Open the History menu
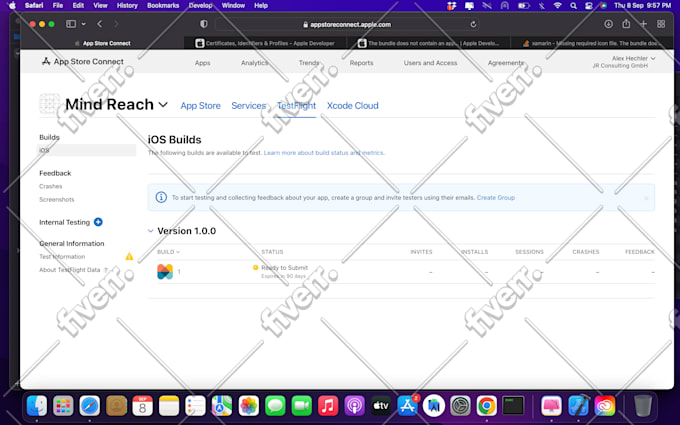The width and height of the screenshot is (680, 425). (x=127, y=6)
